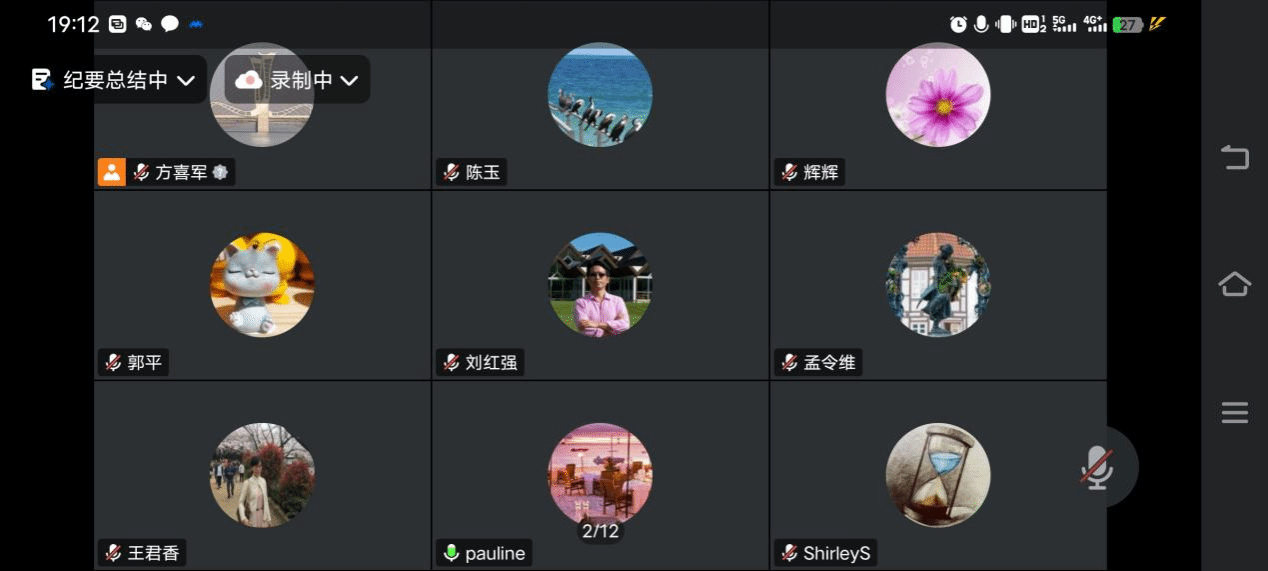Tap the 孟令维 name label

[x=830, y=363]
